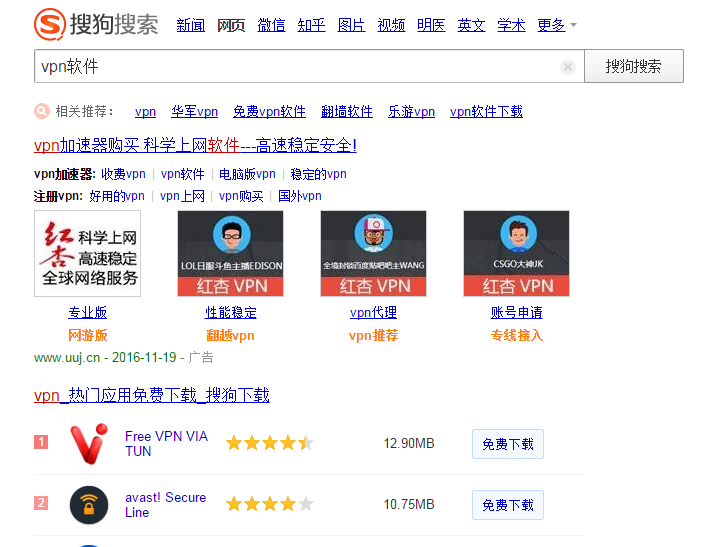
Task: Click the 搜狗搜索 search button
Action: pos(634,66)
